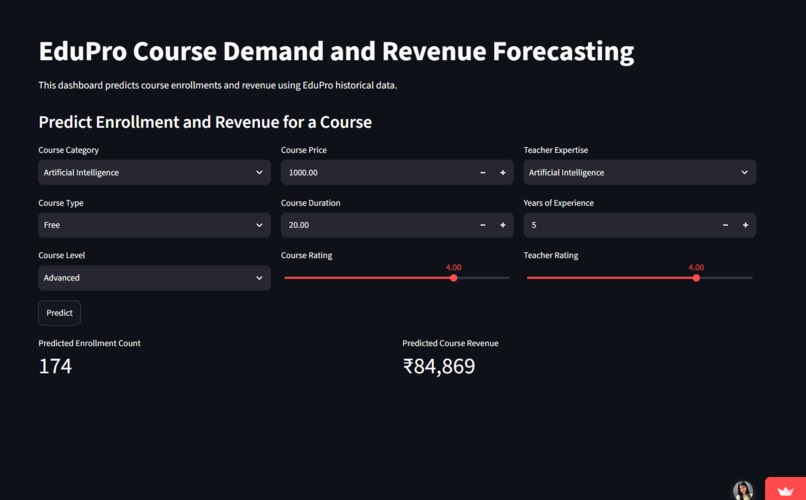Click the Teacher Rating slider handle

(696, 278)
